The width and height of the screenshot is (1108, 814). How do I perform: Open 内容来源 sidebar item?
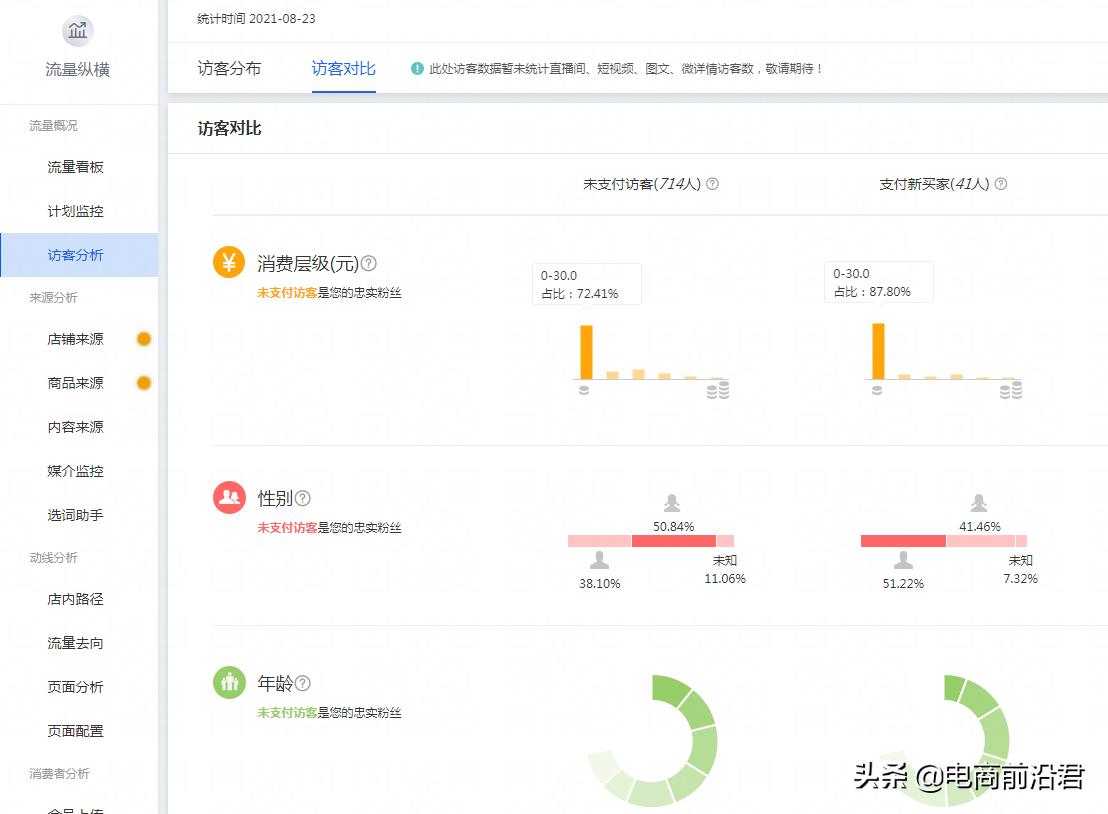[x=76, y=427]
